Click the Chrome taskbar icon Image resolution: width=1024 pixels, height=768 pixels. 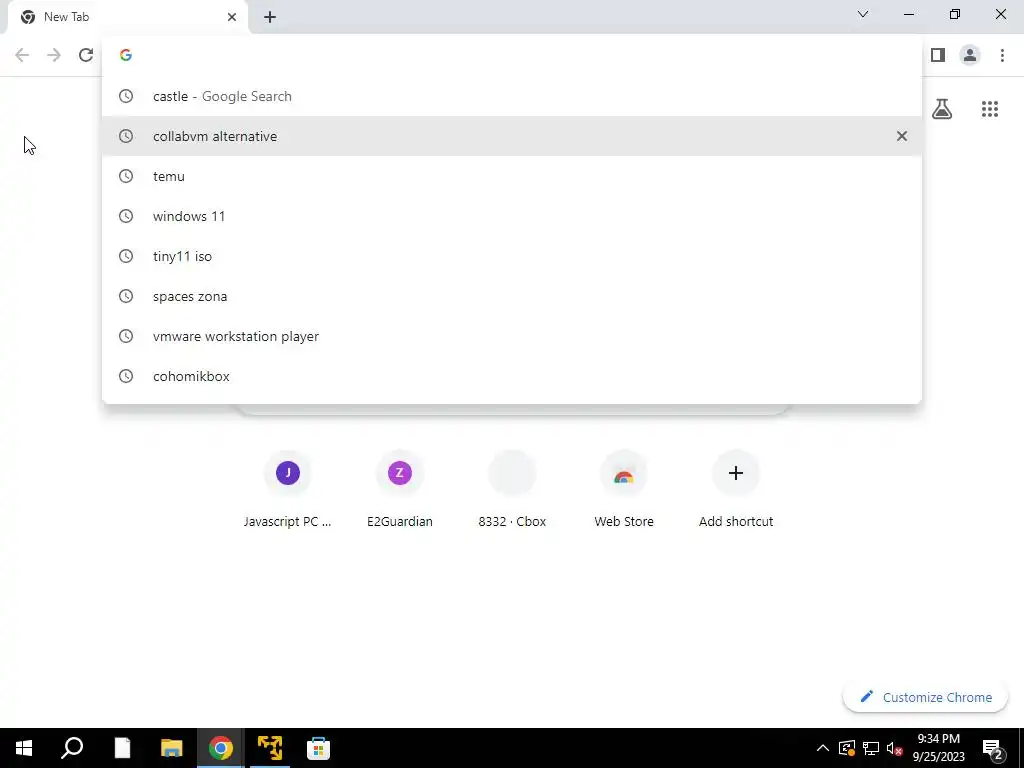pos(221,748)
